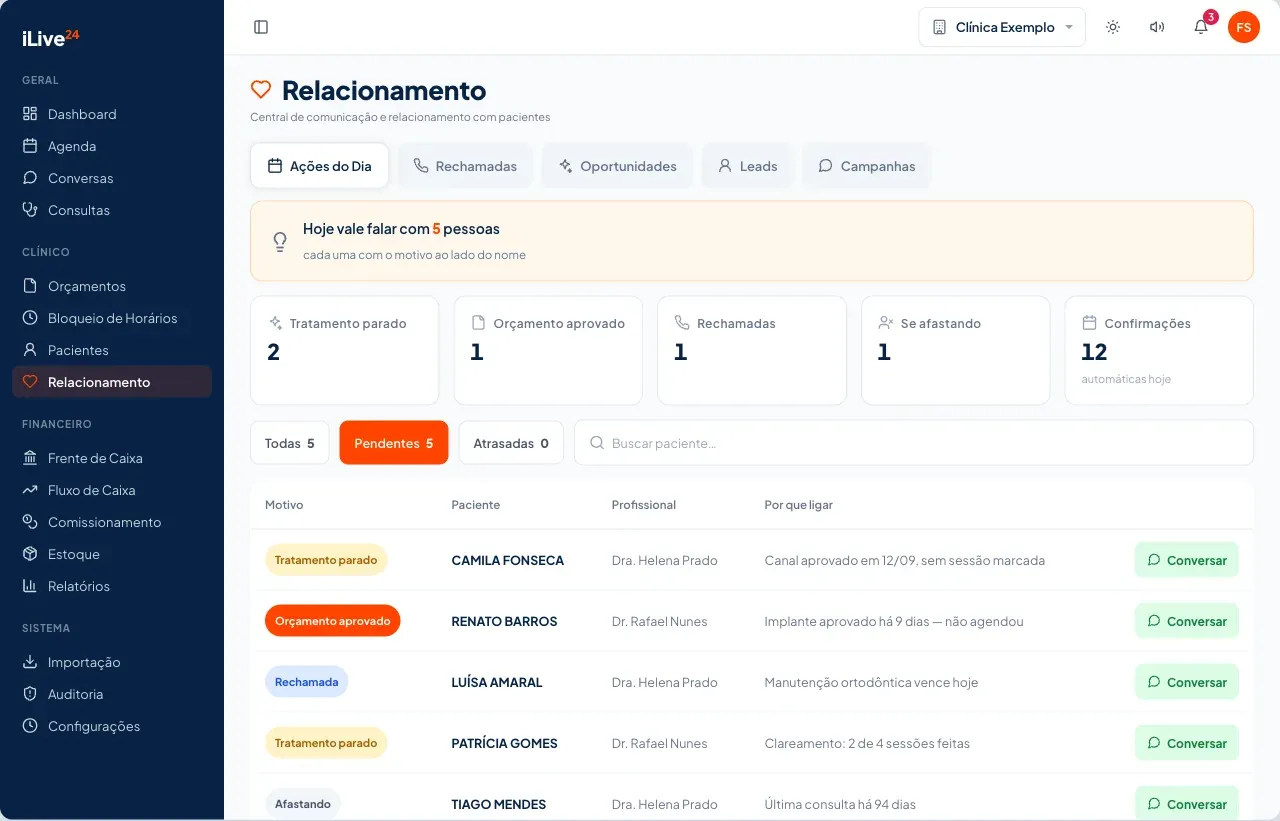Switch to the Oportunidades tab
Screen dimensions: 1280x821
click(618, 166)
